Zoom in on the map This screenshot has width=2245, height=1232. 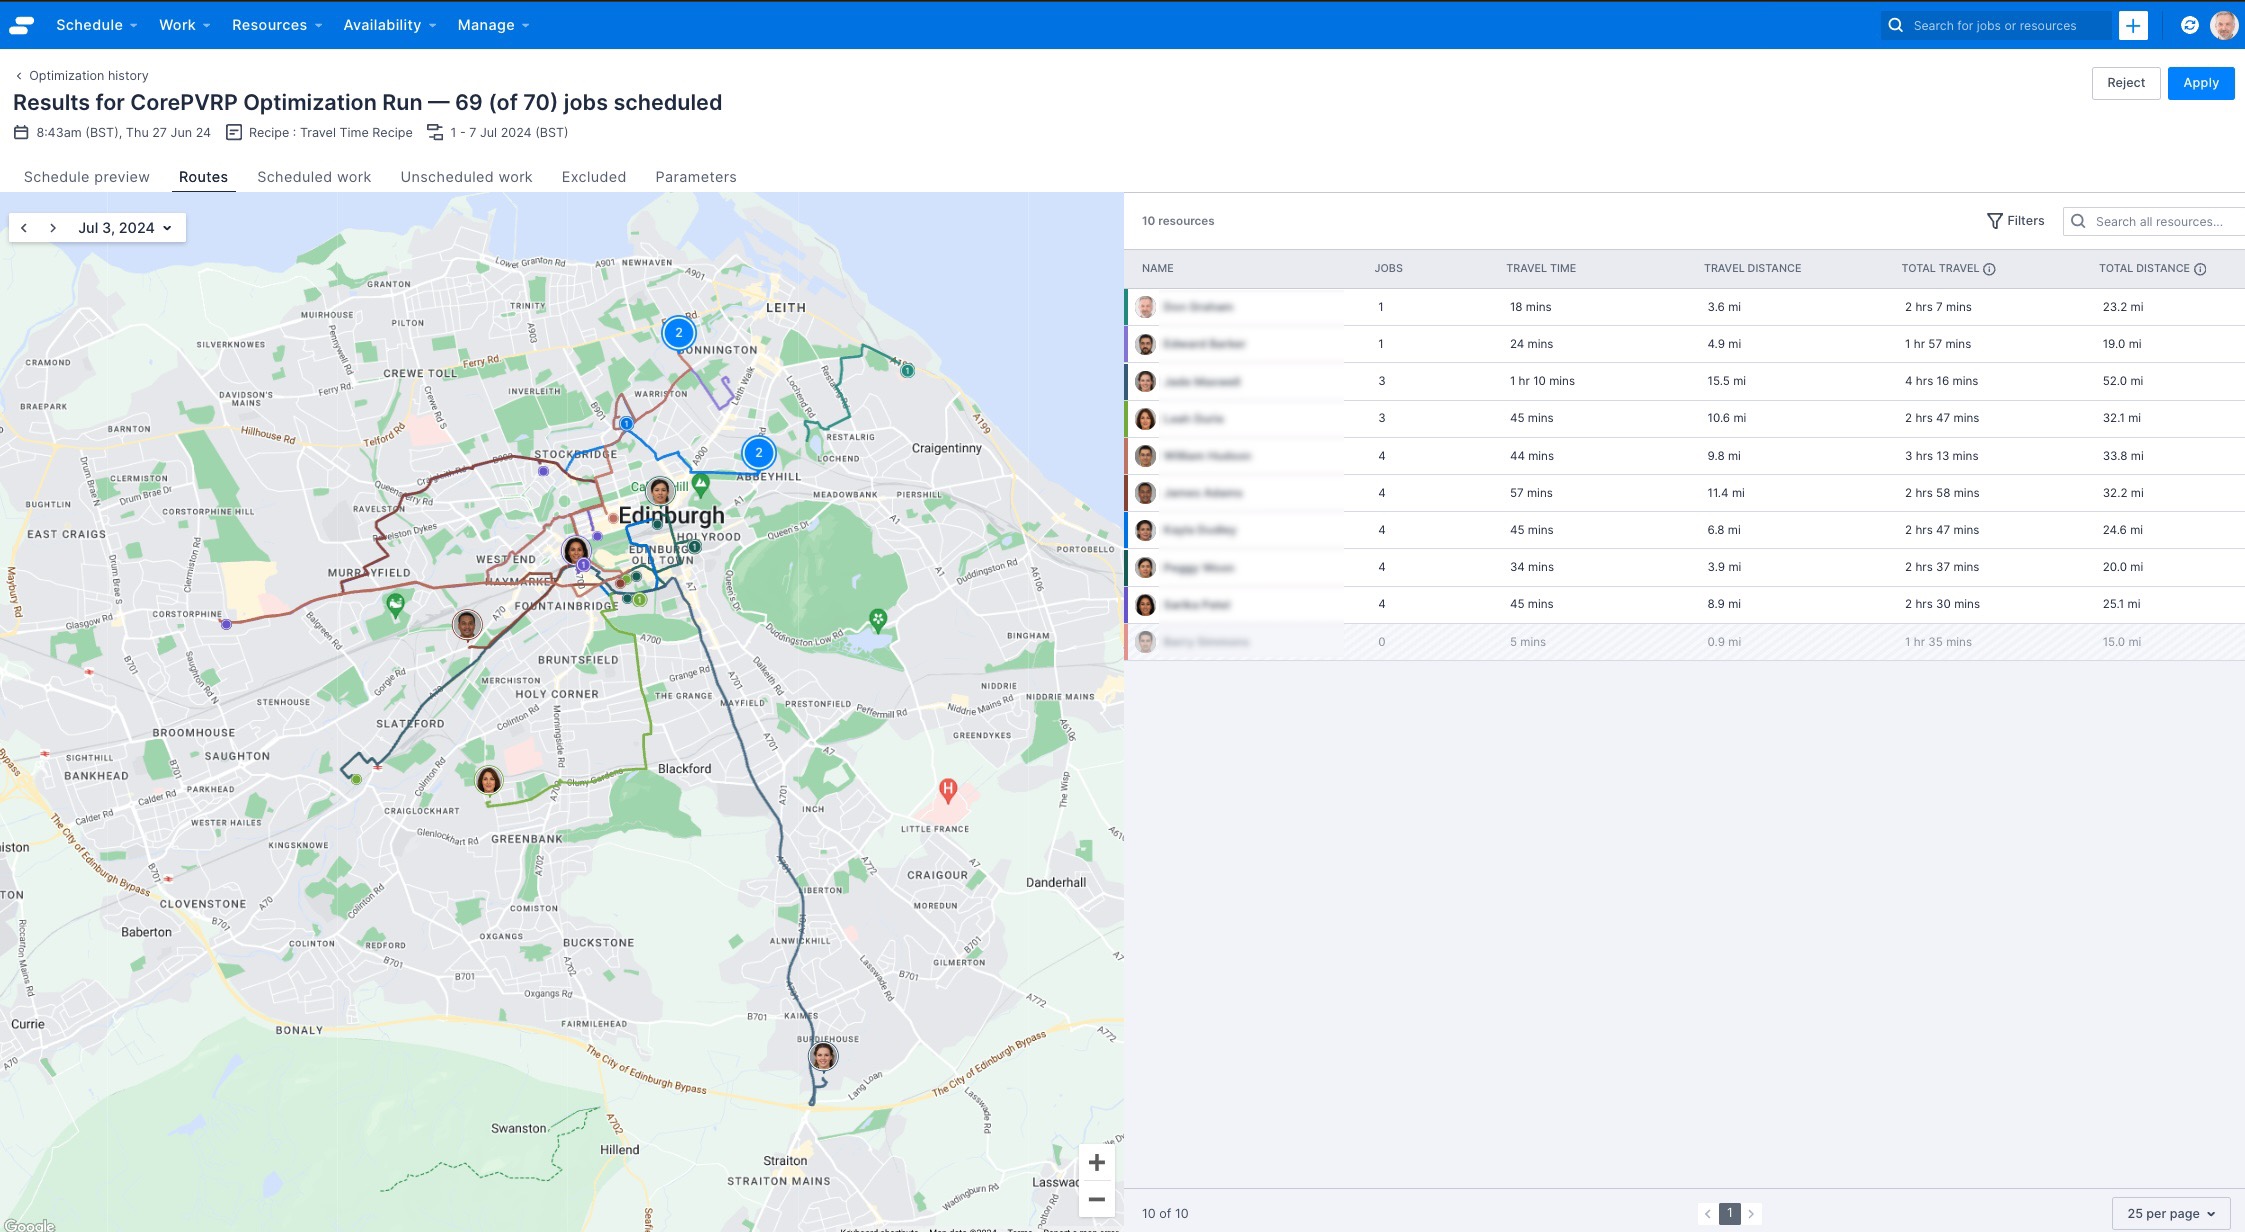(1096, 1162)
